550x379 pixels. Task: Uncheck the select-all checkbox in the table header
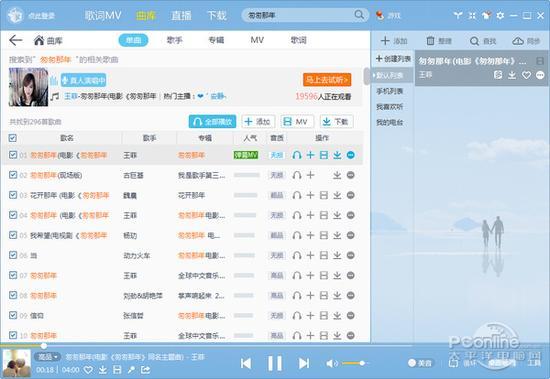pyautogui.click(x=13, y=138)
